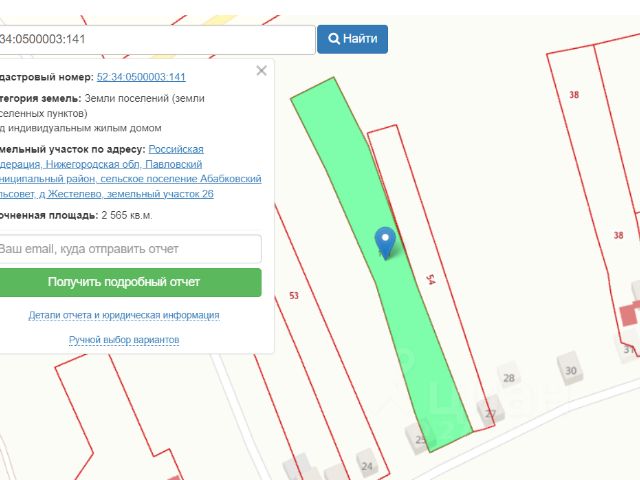Open the Ручной выбор вариантов link

(124, 340)
